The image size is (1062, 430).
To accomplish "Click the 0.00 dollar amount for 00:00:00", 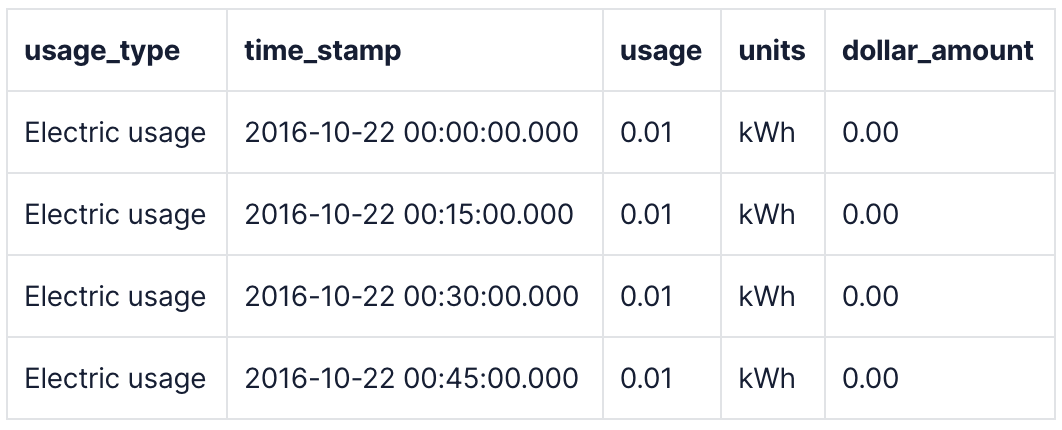I will pyautogui.click(x=870, y=132).
